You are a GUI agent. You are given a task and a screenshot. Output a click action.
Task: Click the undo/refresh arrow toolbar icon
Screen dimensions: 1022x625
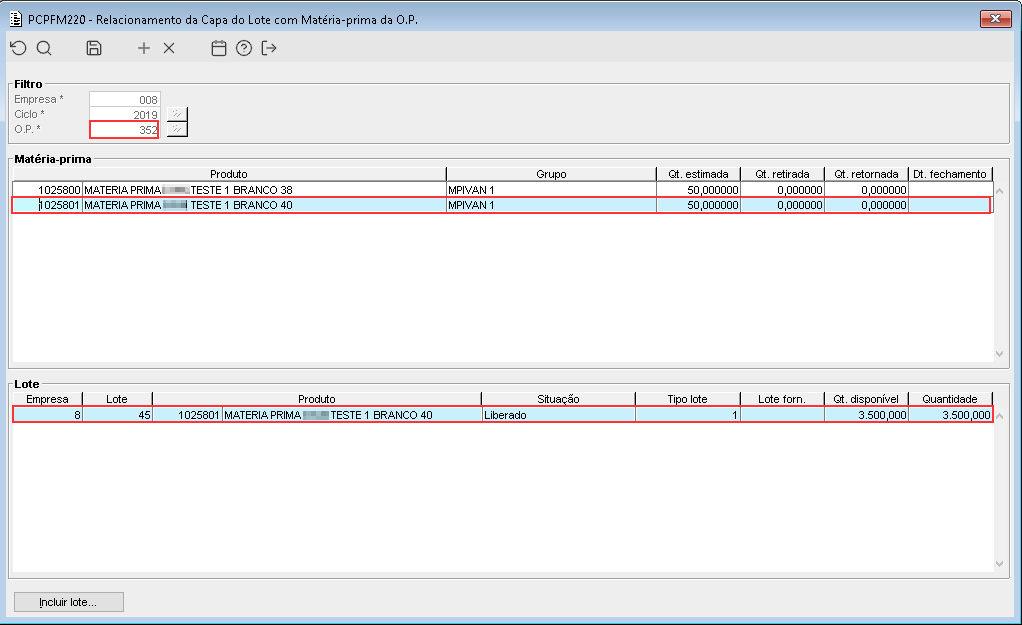tap(18, 48)
